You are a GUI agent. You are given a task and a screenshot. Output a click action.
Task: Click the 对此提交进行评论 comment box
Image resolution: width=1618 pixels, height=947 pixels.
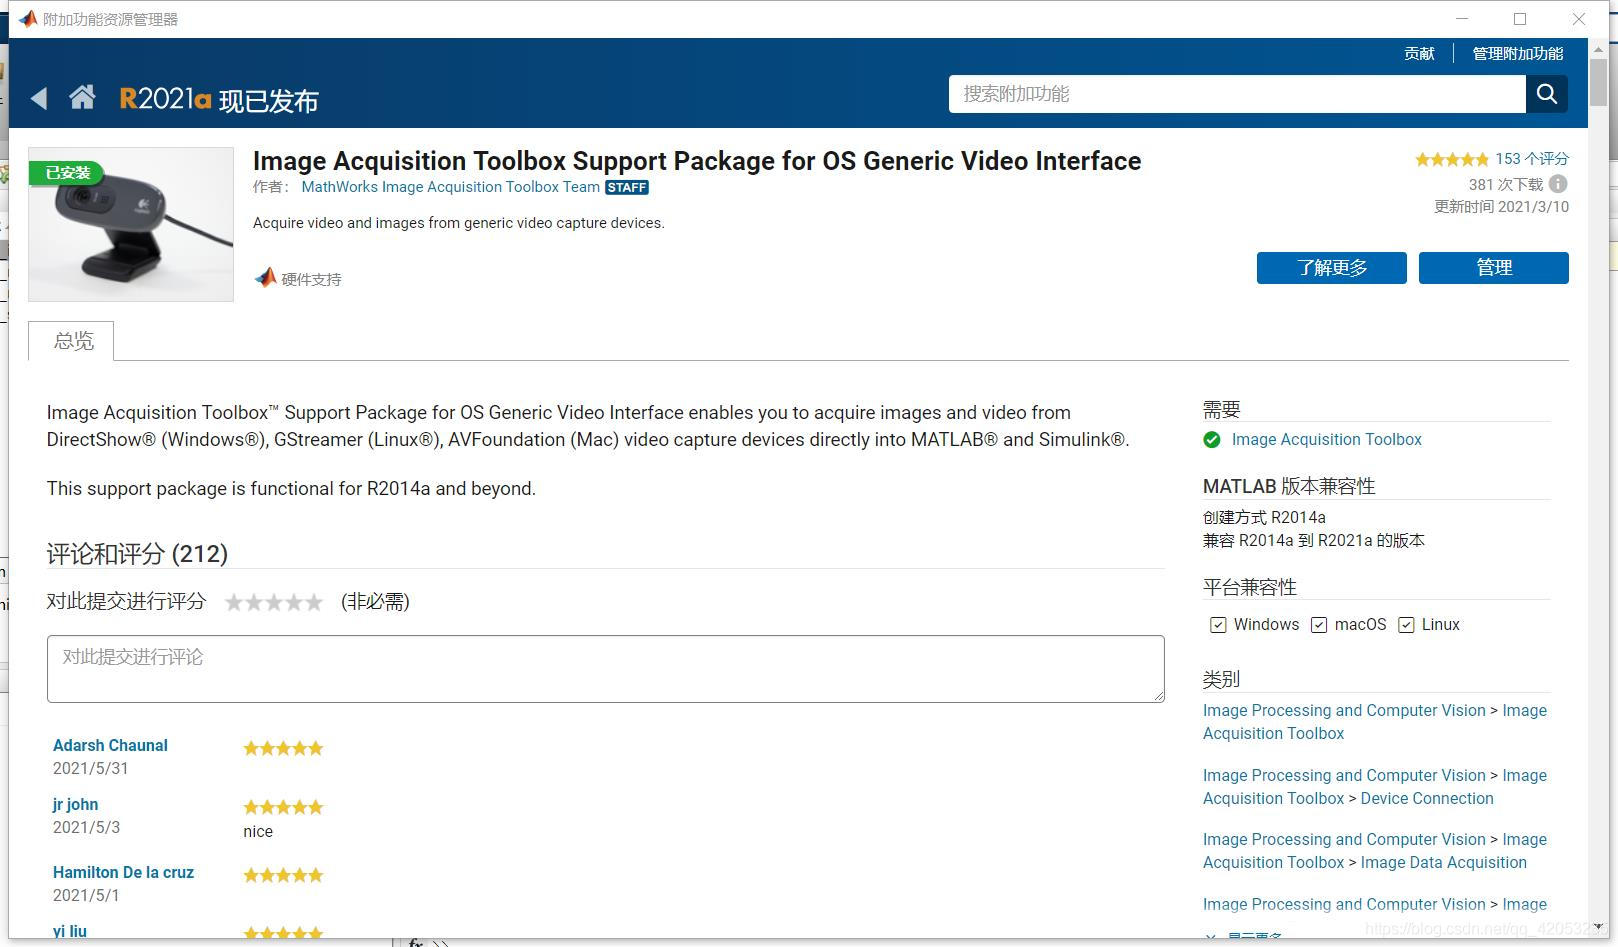point(605,669)
